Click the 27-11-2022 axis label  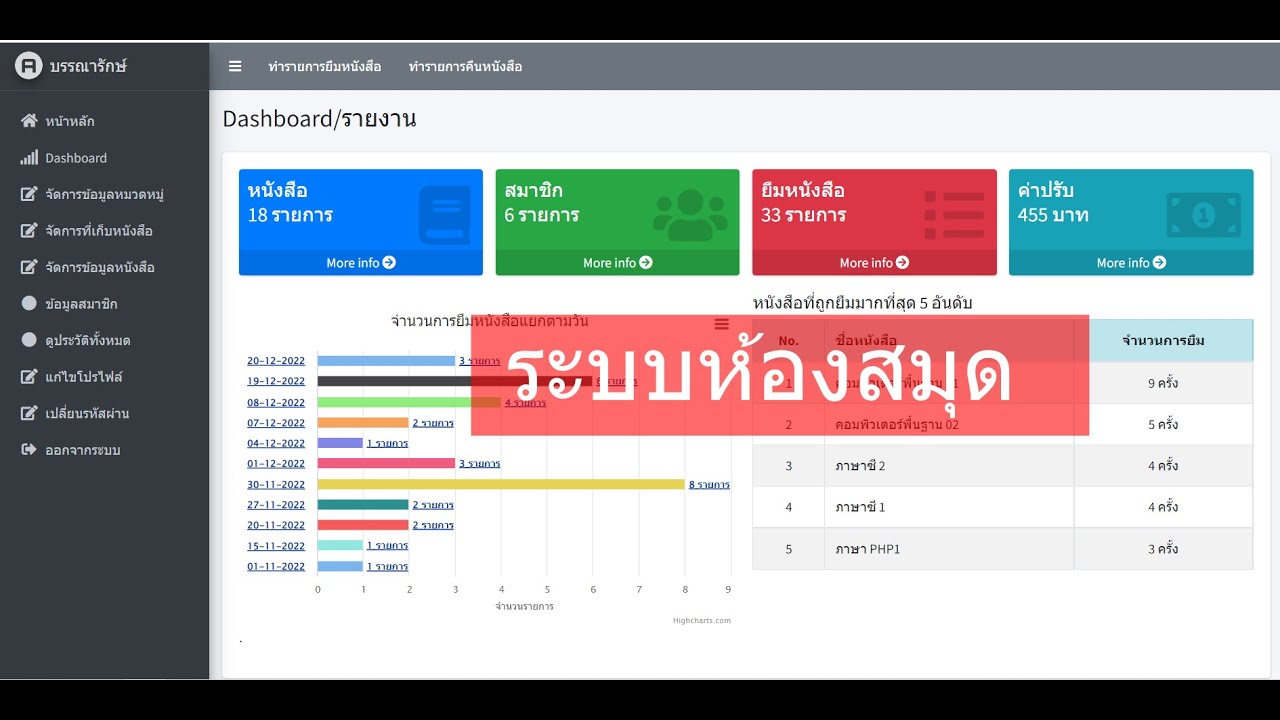tap(276, 505)
